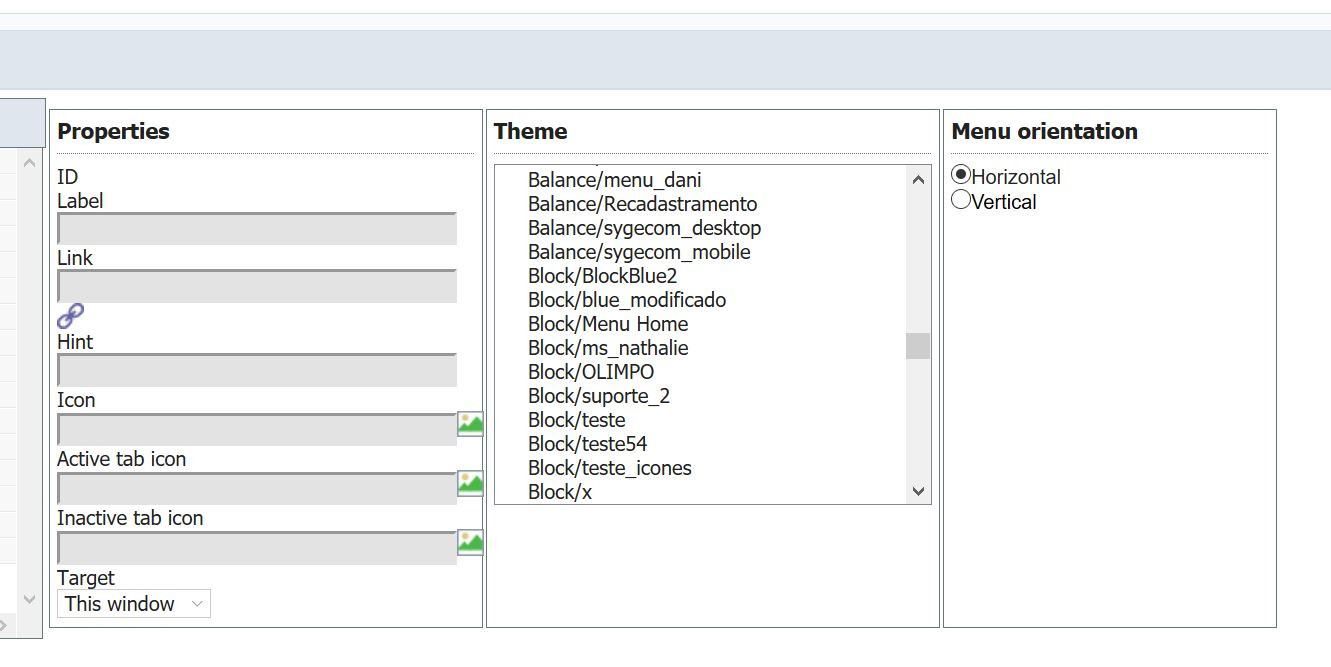This screenshot has height=667, width=1331.
Task: Select theme Balance/menu_dani
Action: tap(615, 180)
